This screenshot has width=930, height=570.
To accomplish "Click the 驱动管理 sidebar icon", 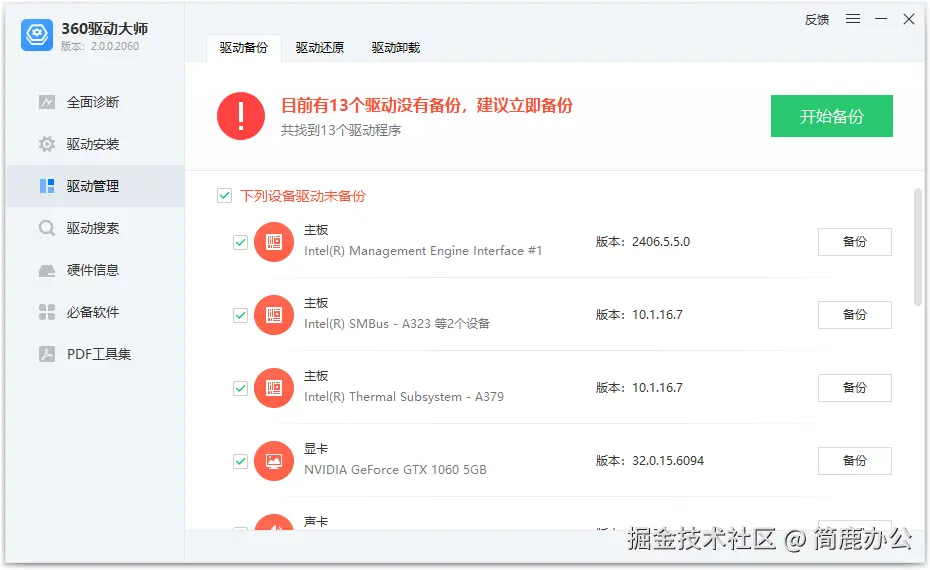I will [47, 186].
